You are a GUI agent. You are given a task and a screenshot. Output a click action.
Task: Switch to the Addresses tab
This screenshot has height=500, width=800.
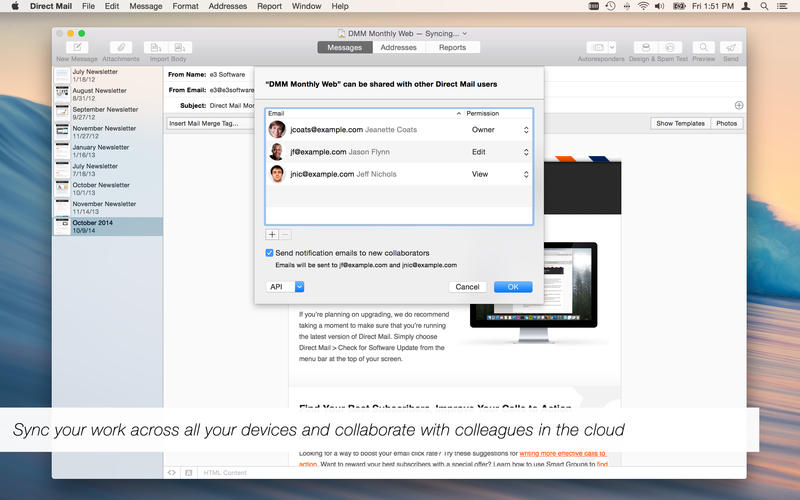(398, 47)
